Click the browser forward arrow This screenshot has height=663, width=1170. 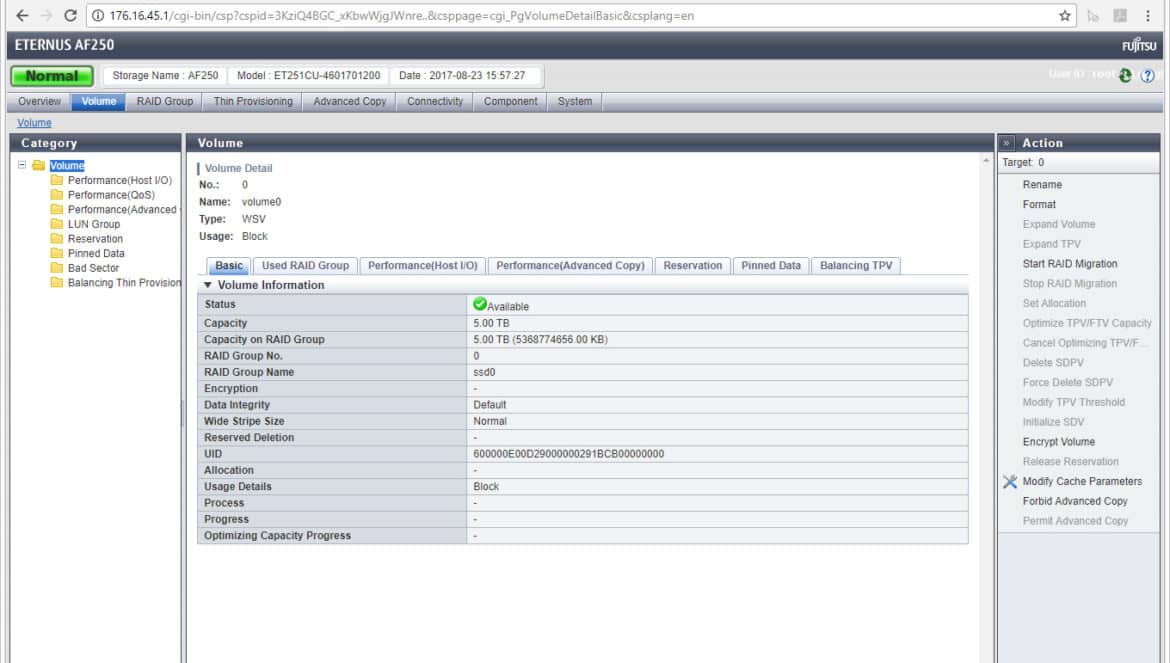click(x=46, y=16)
